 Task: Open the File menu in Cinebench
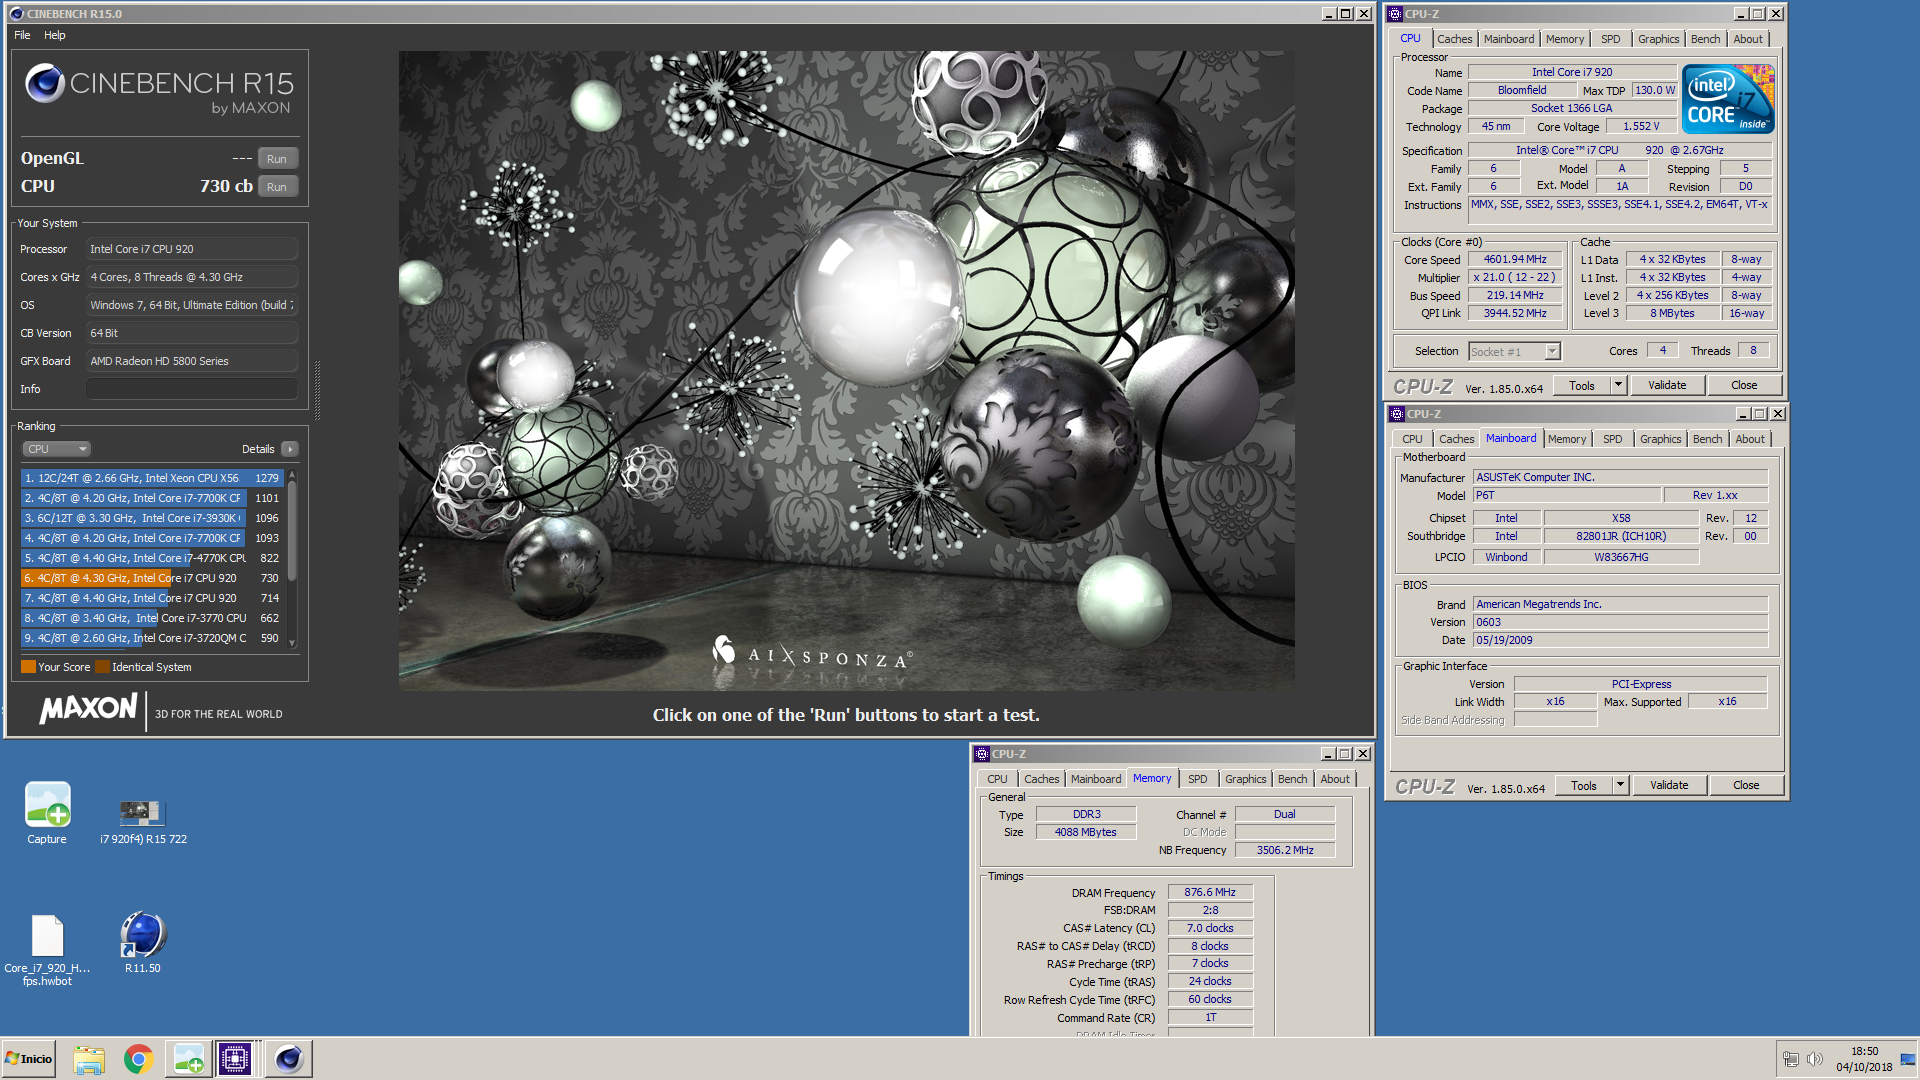coord(22,35)
